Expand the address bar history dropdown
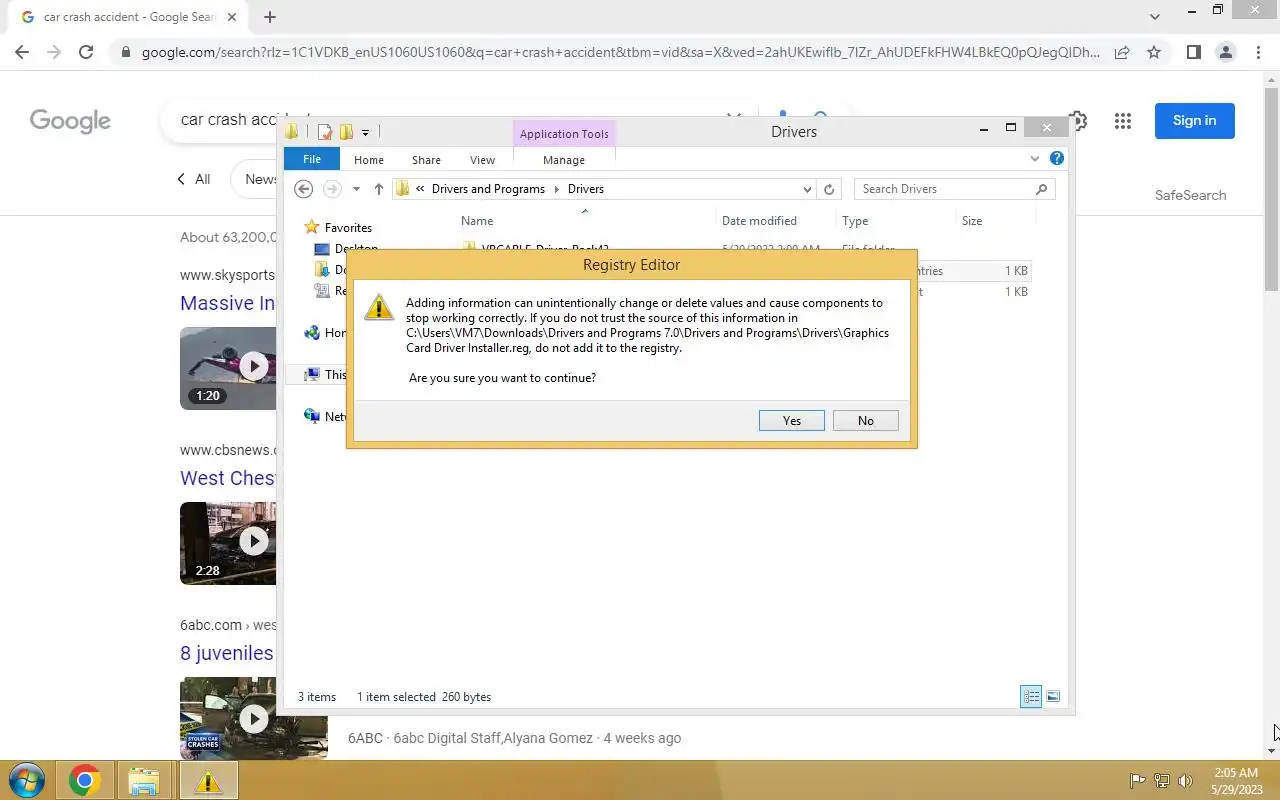The image size is (1280, 800). point(807,189)
